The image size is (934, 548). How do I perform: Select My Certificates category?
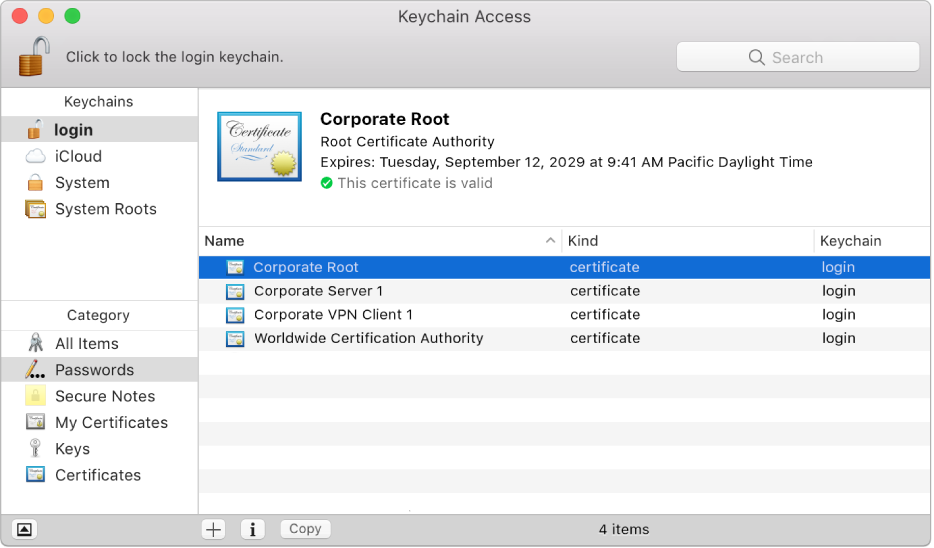pyautogui.click(x=111, y=422)
